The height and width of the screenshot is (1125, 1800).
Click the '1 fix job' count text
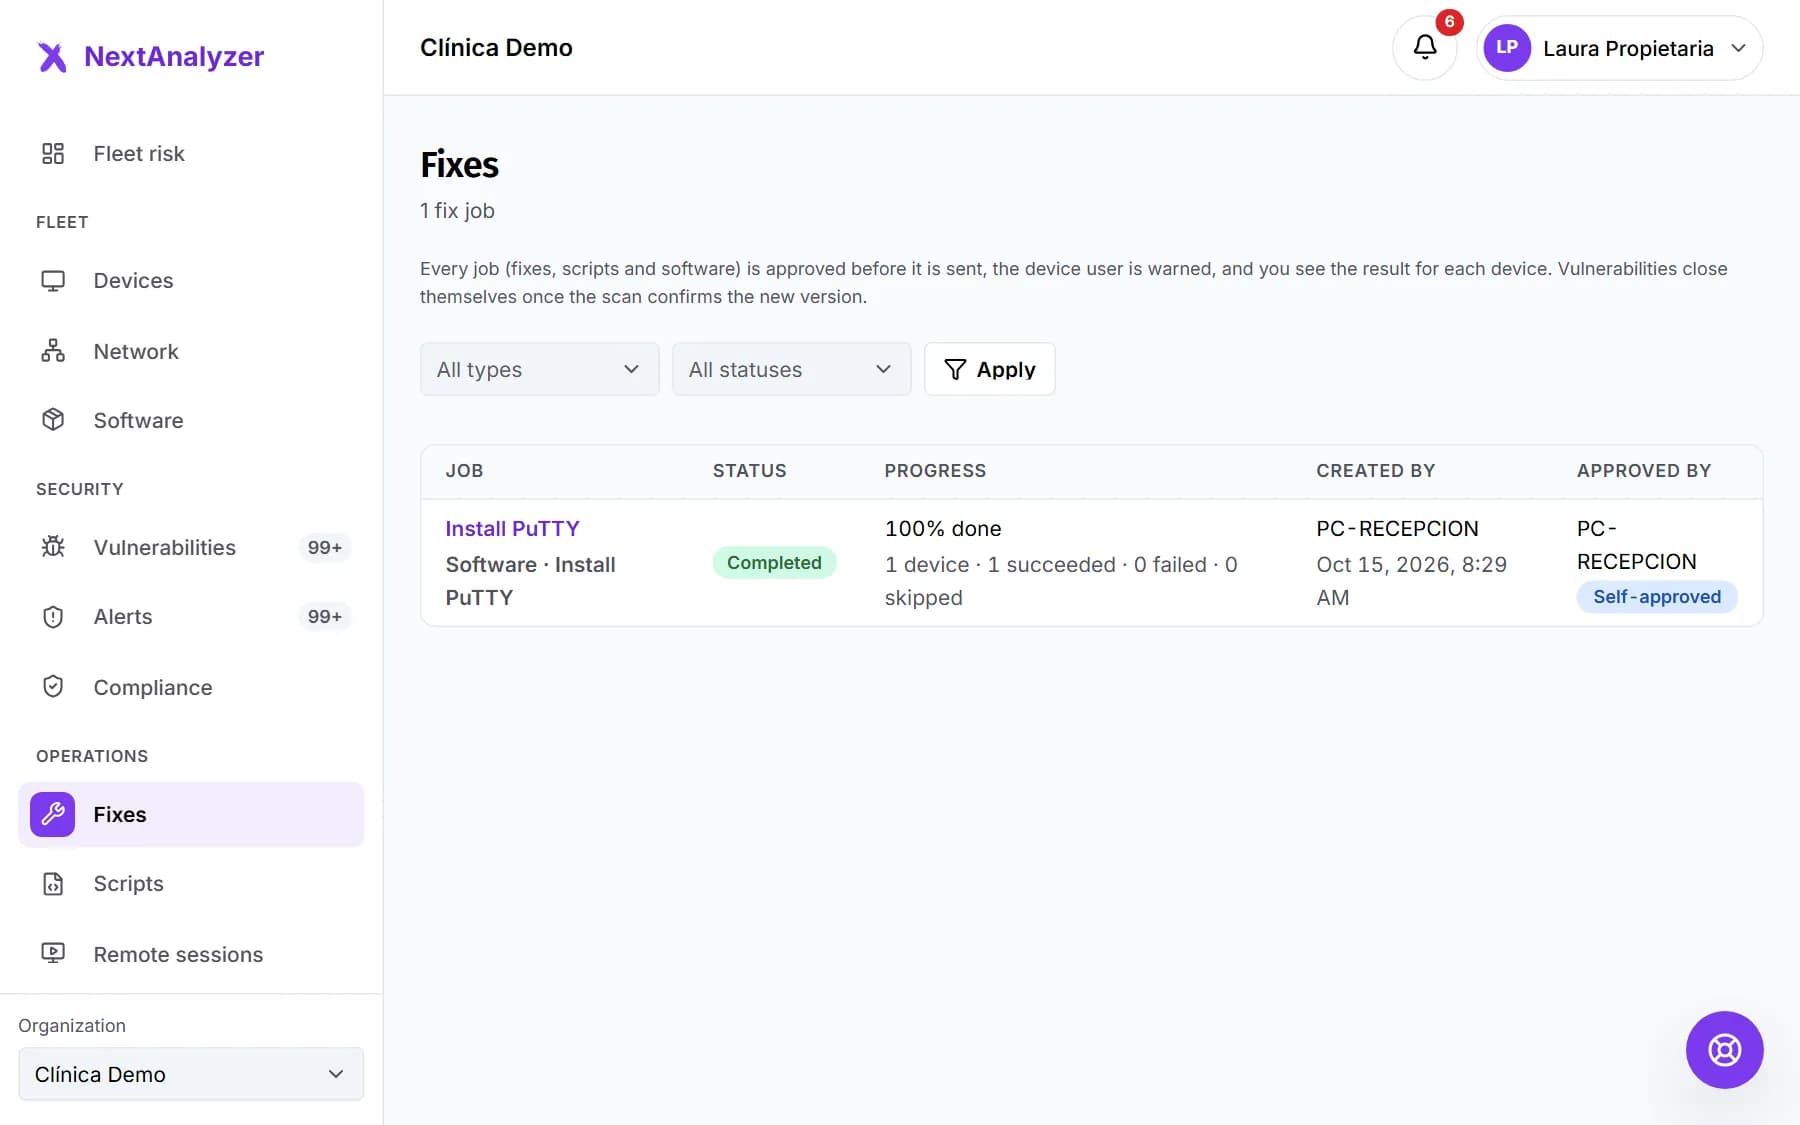(457, 210)
